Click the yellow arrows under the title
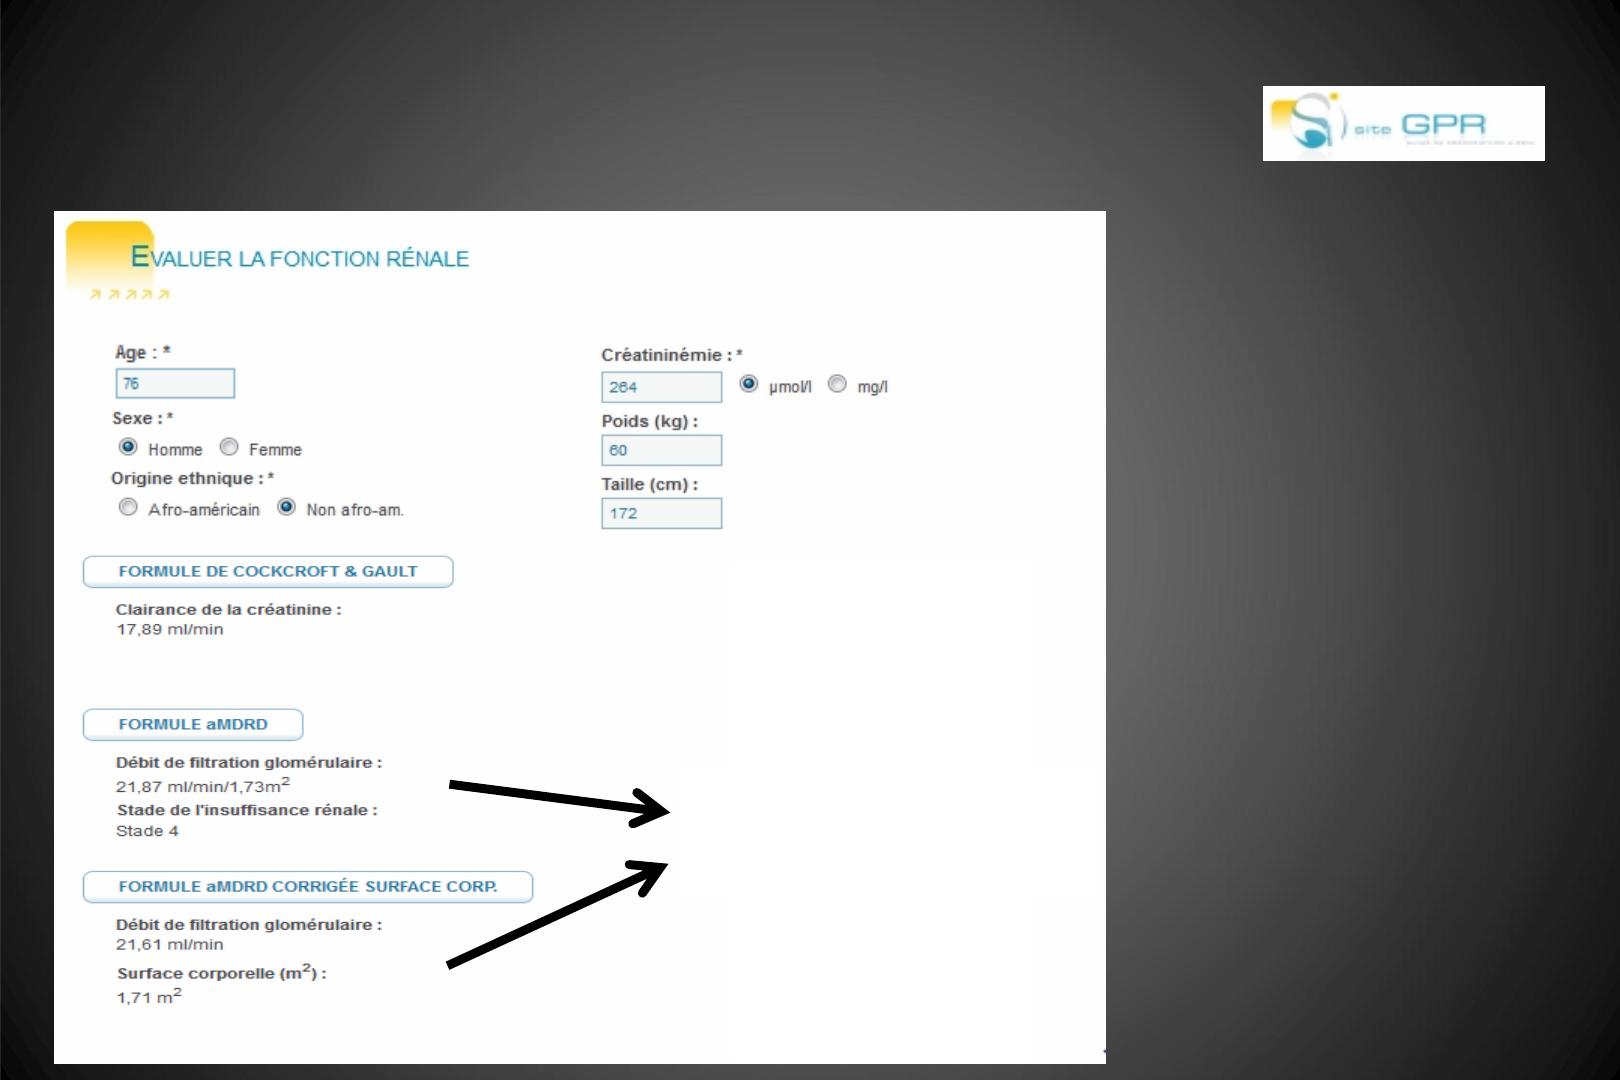The width and height of the screenshot is (1620, 1080). (129, 295)
